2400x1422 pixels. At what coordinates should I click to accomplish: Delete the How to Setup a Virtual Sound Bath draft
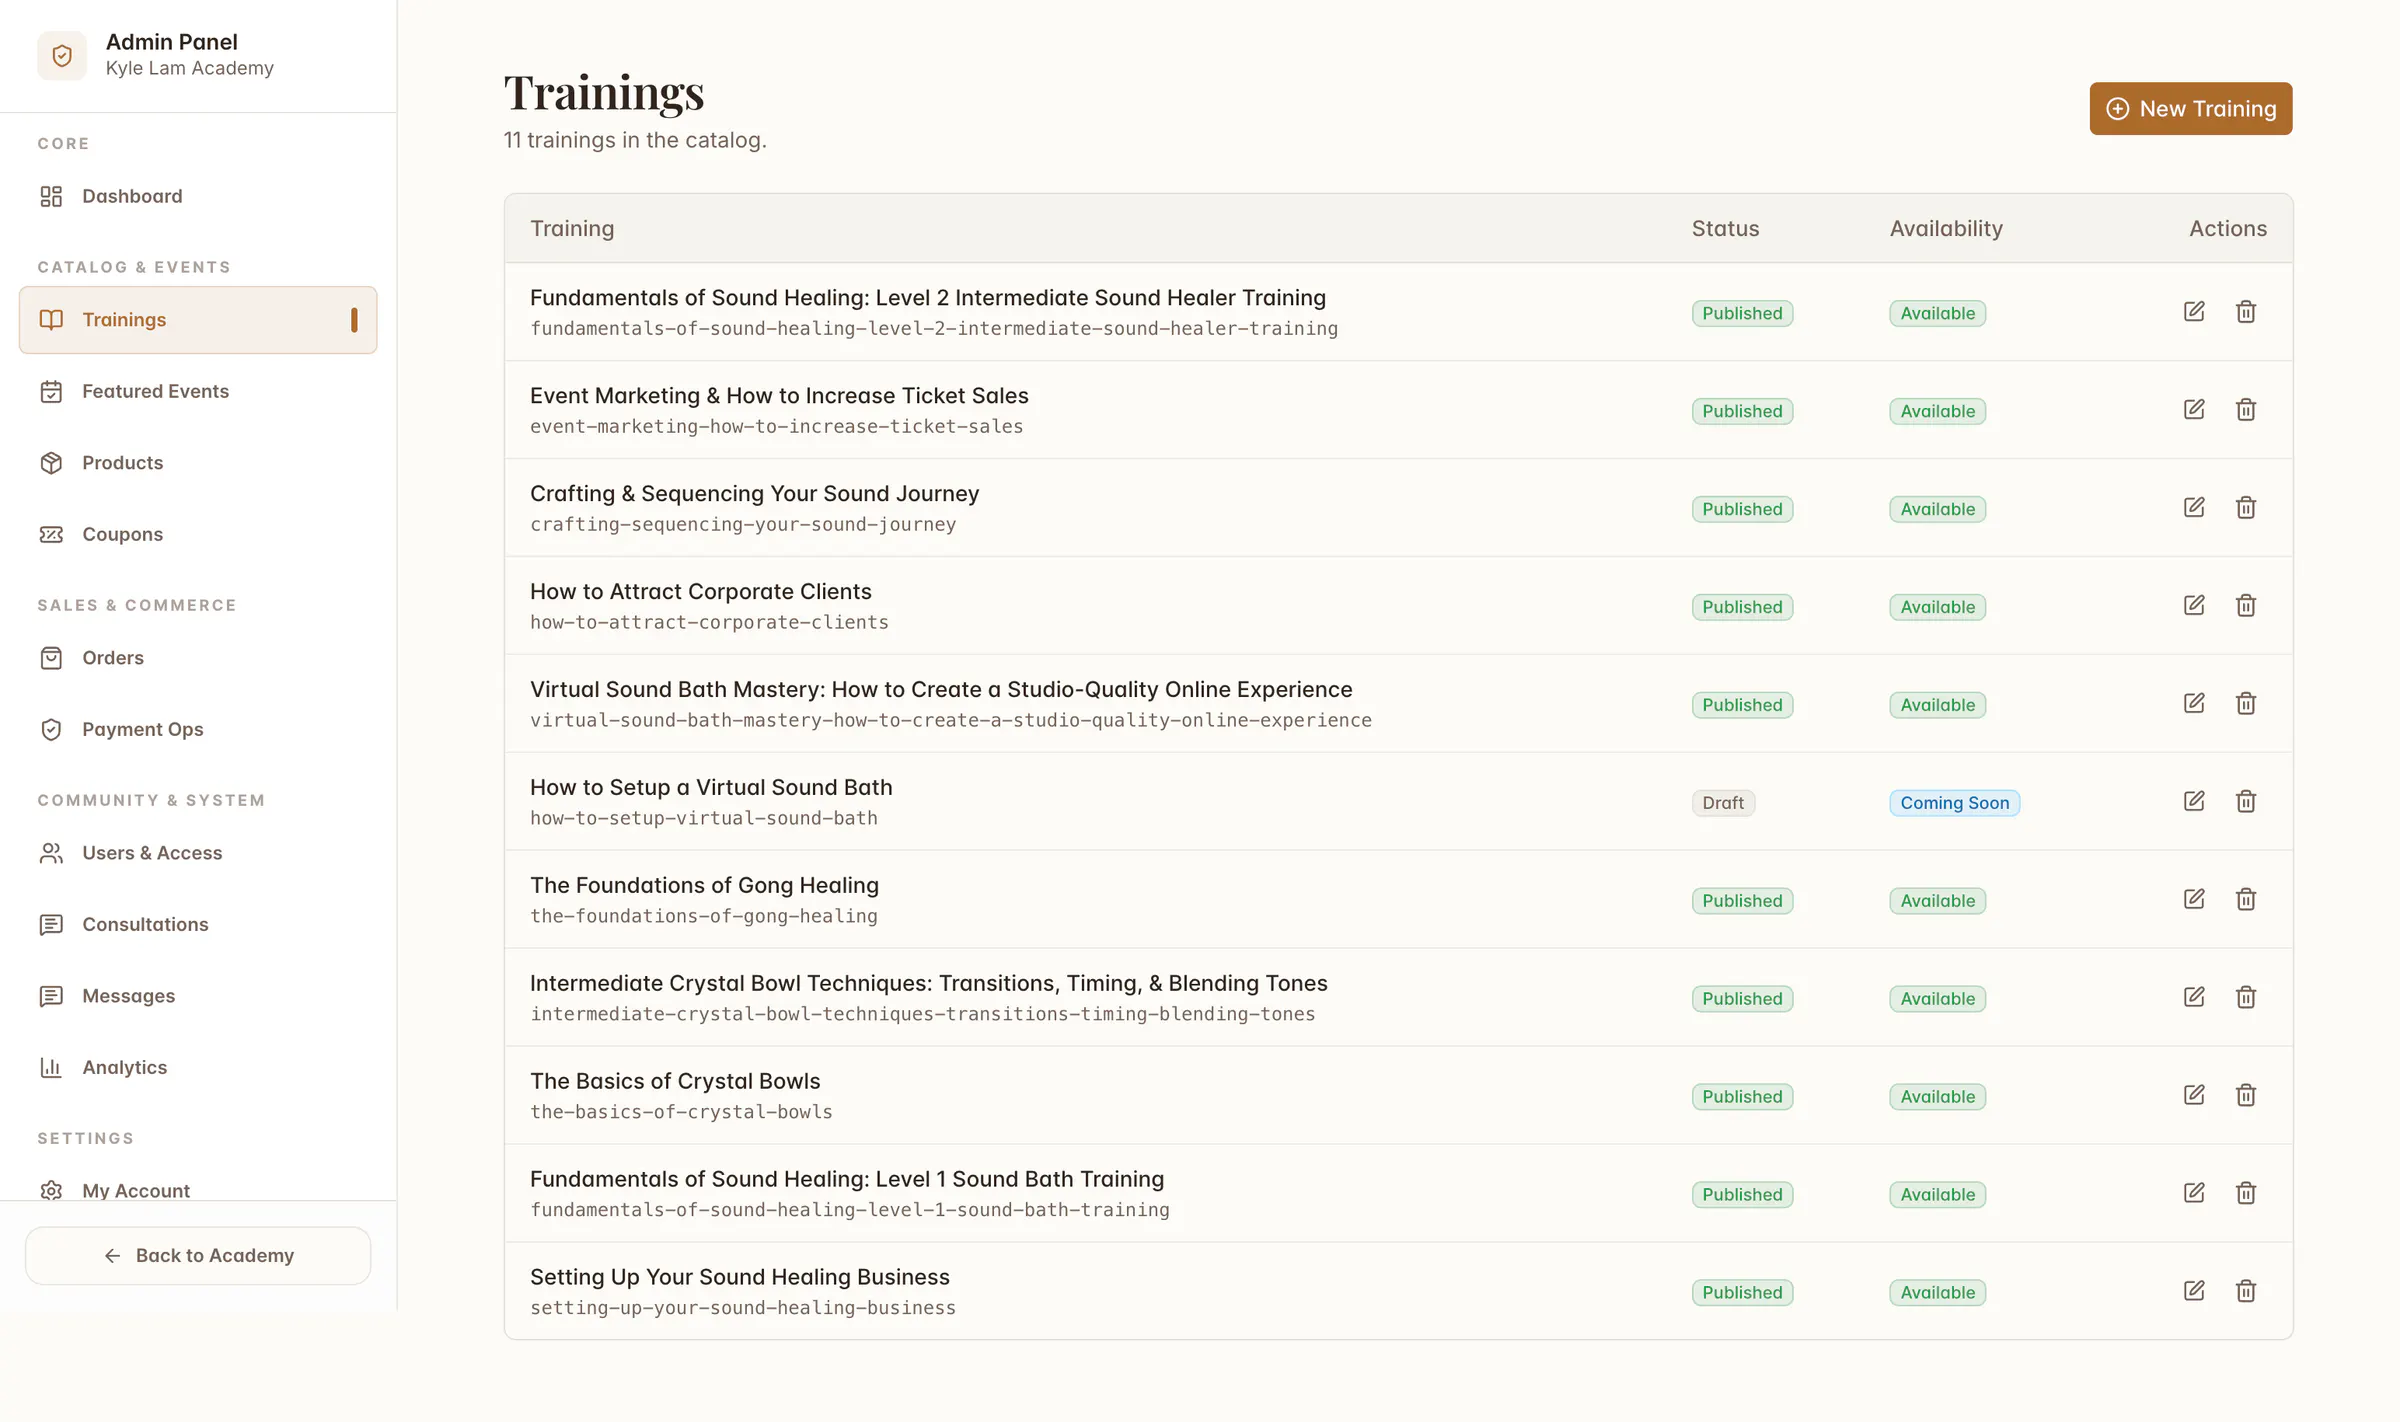point(2246,801)
